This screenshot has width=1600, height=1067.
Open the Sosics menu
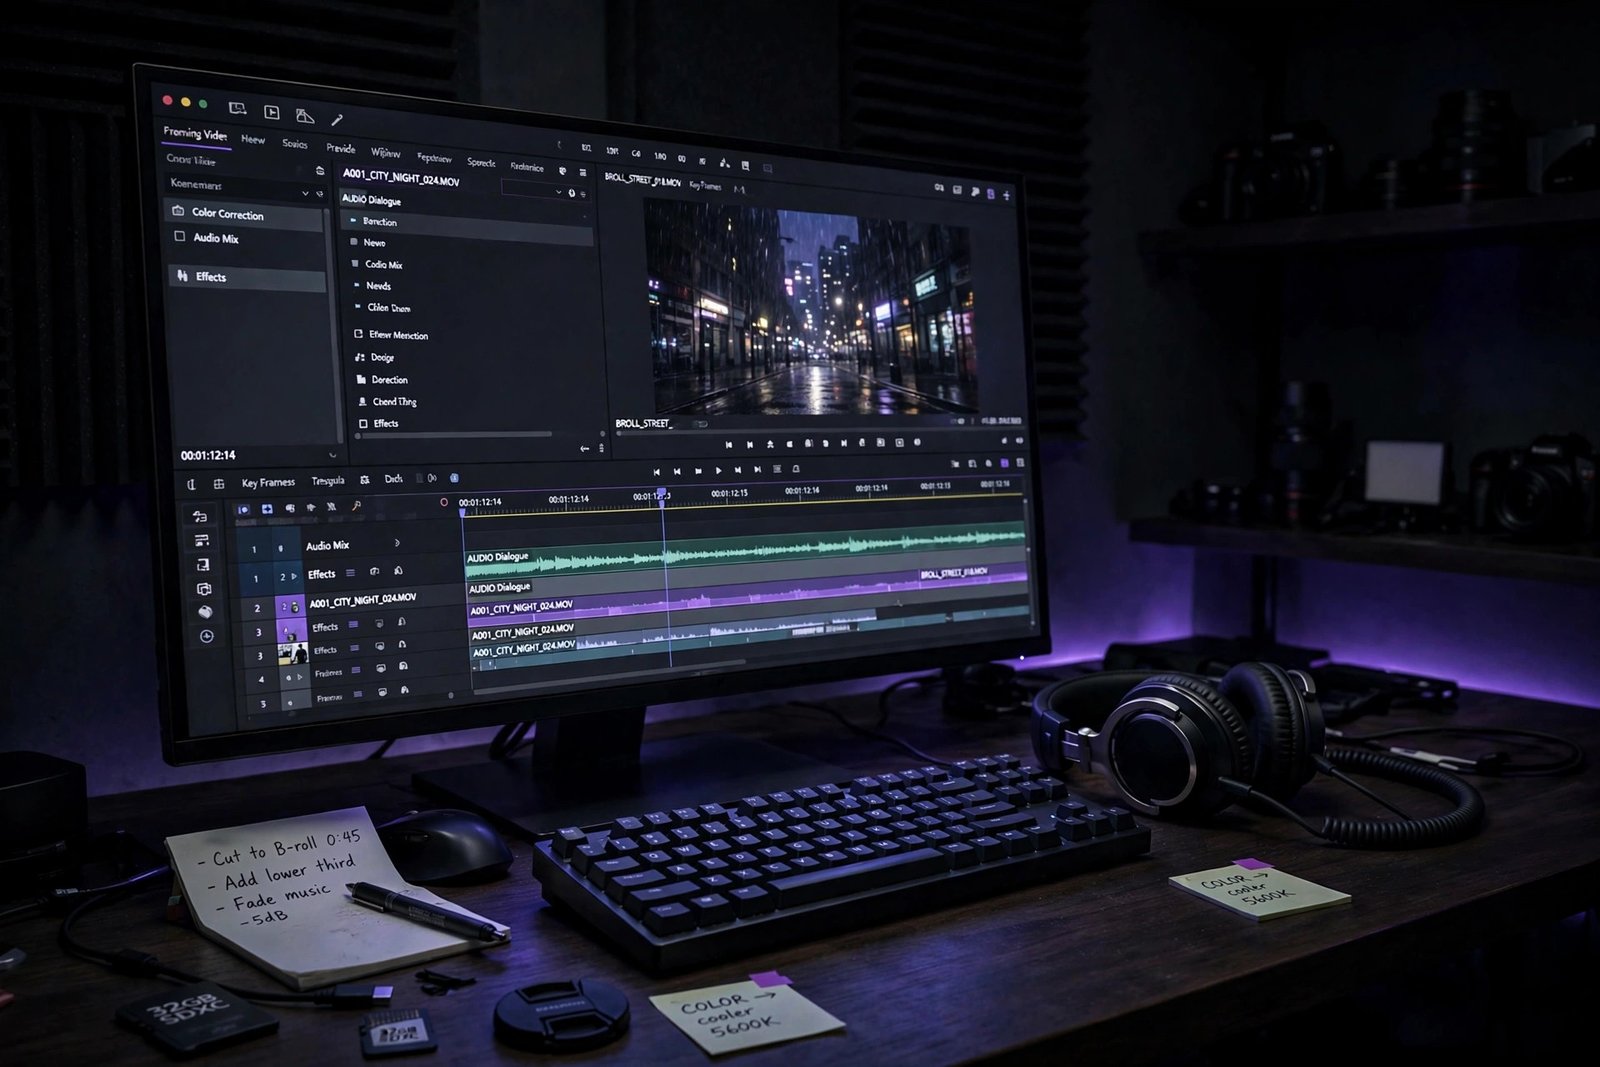coord(295,144)
